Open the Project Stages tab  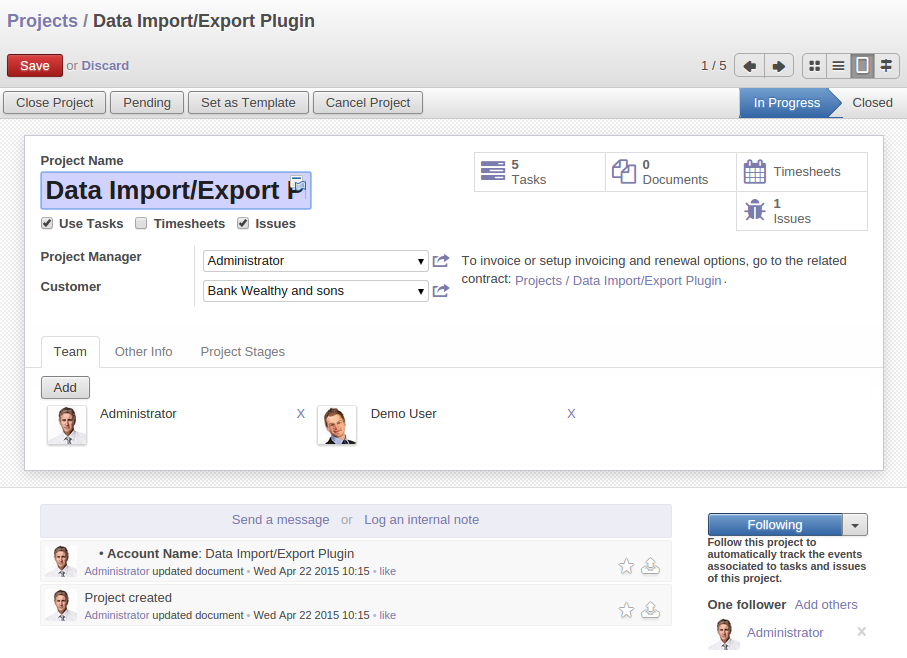(x=242, y=352)
